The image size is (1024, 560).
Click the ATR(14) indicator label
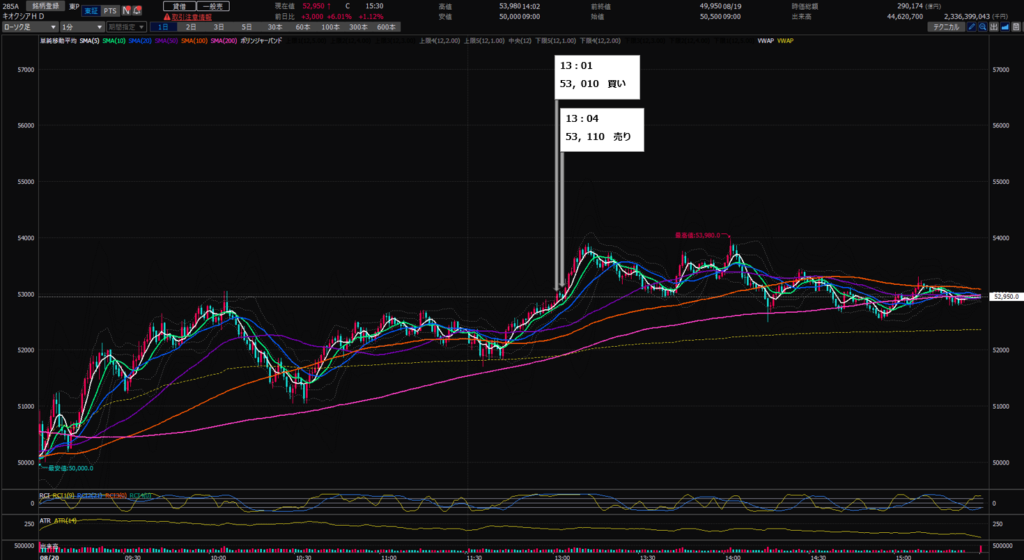click(65, 521)
